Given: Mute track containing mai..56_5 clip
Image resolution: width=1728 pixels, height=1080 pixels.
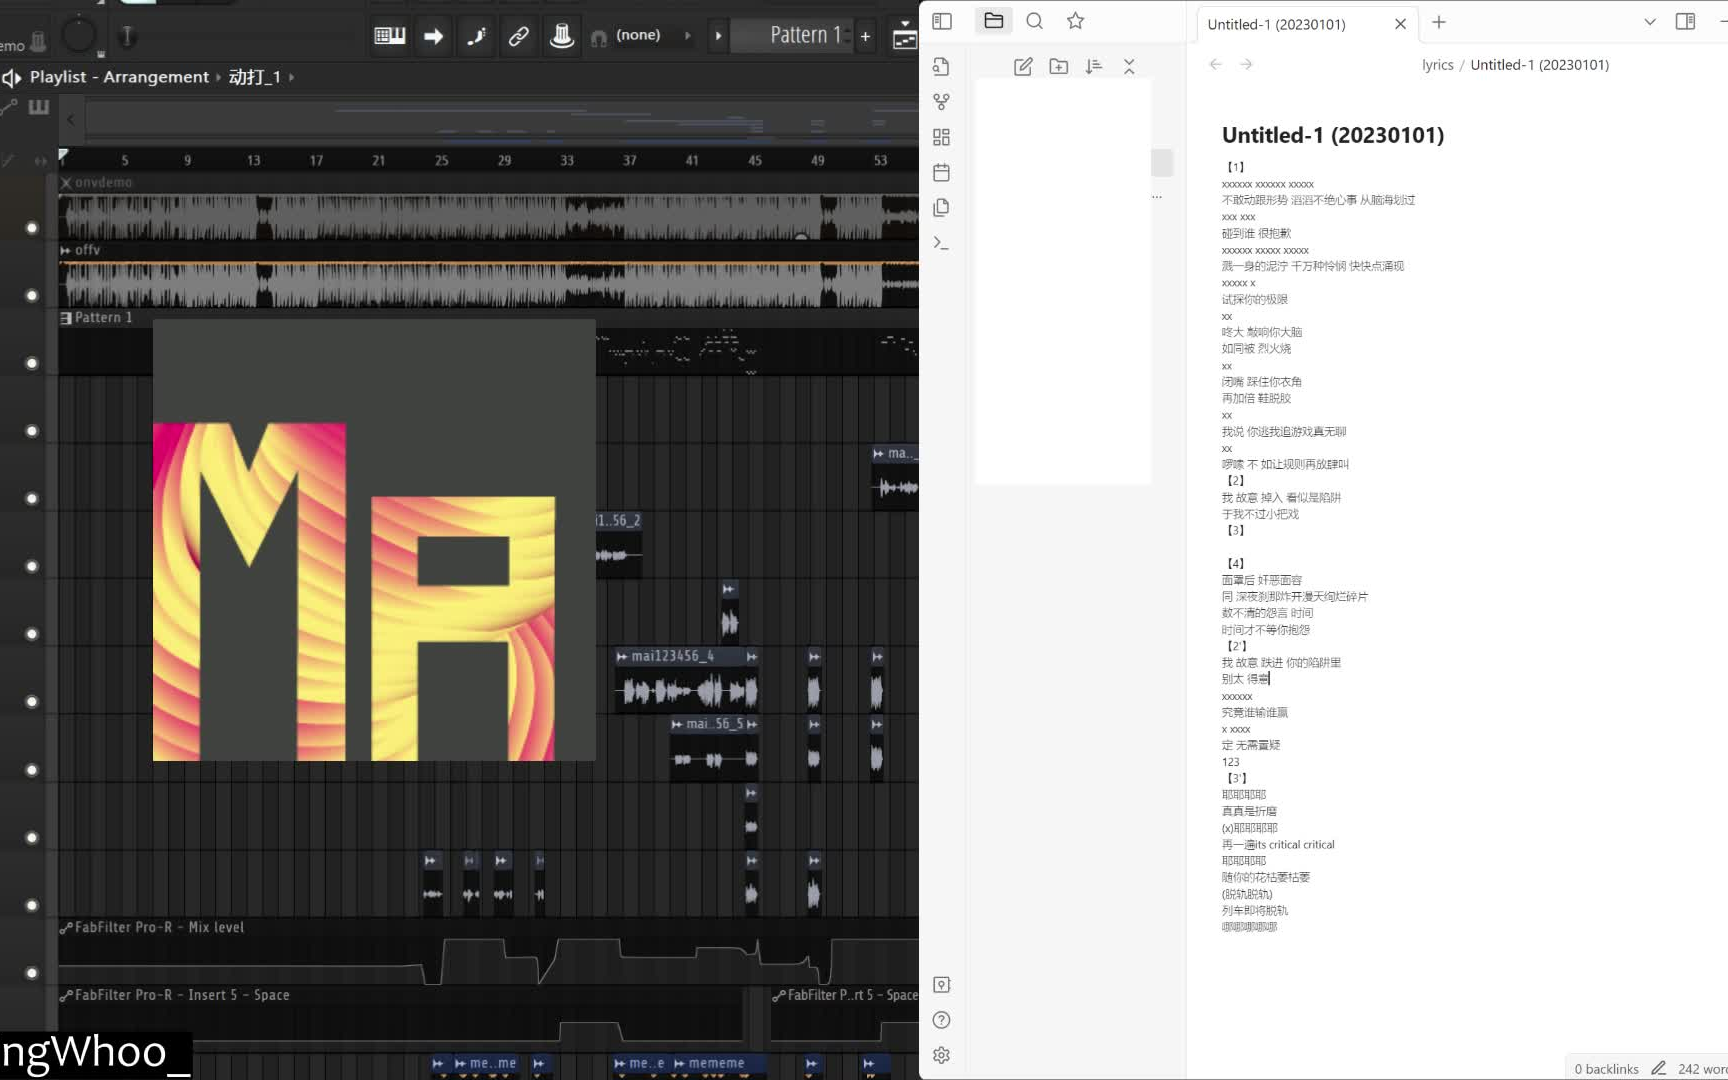Looking at the screenshot, I should point(31,770).
